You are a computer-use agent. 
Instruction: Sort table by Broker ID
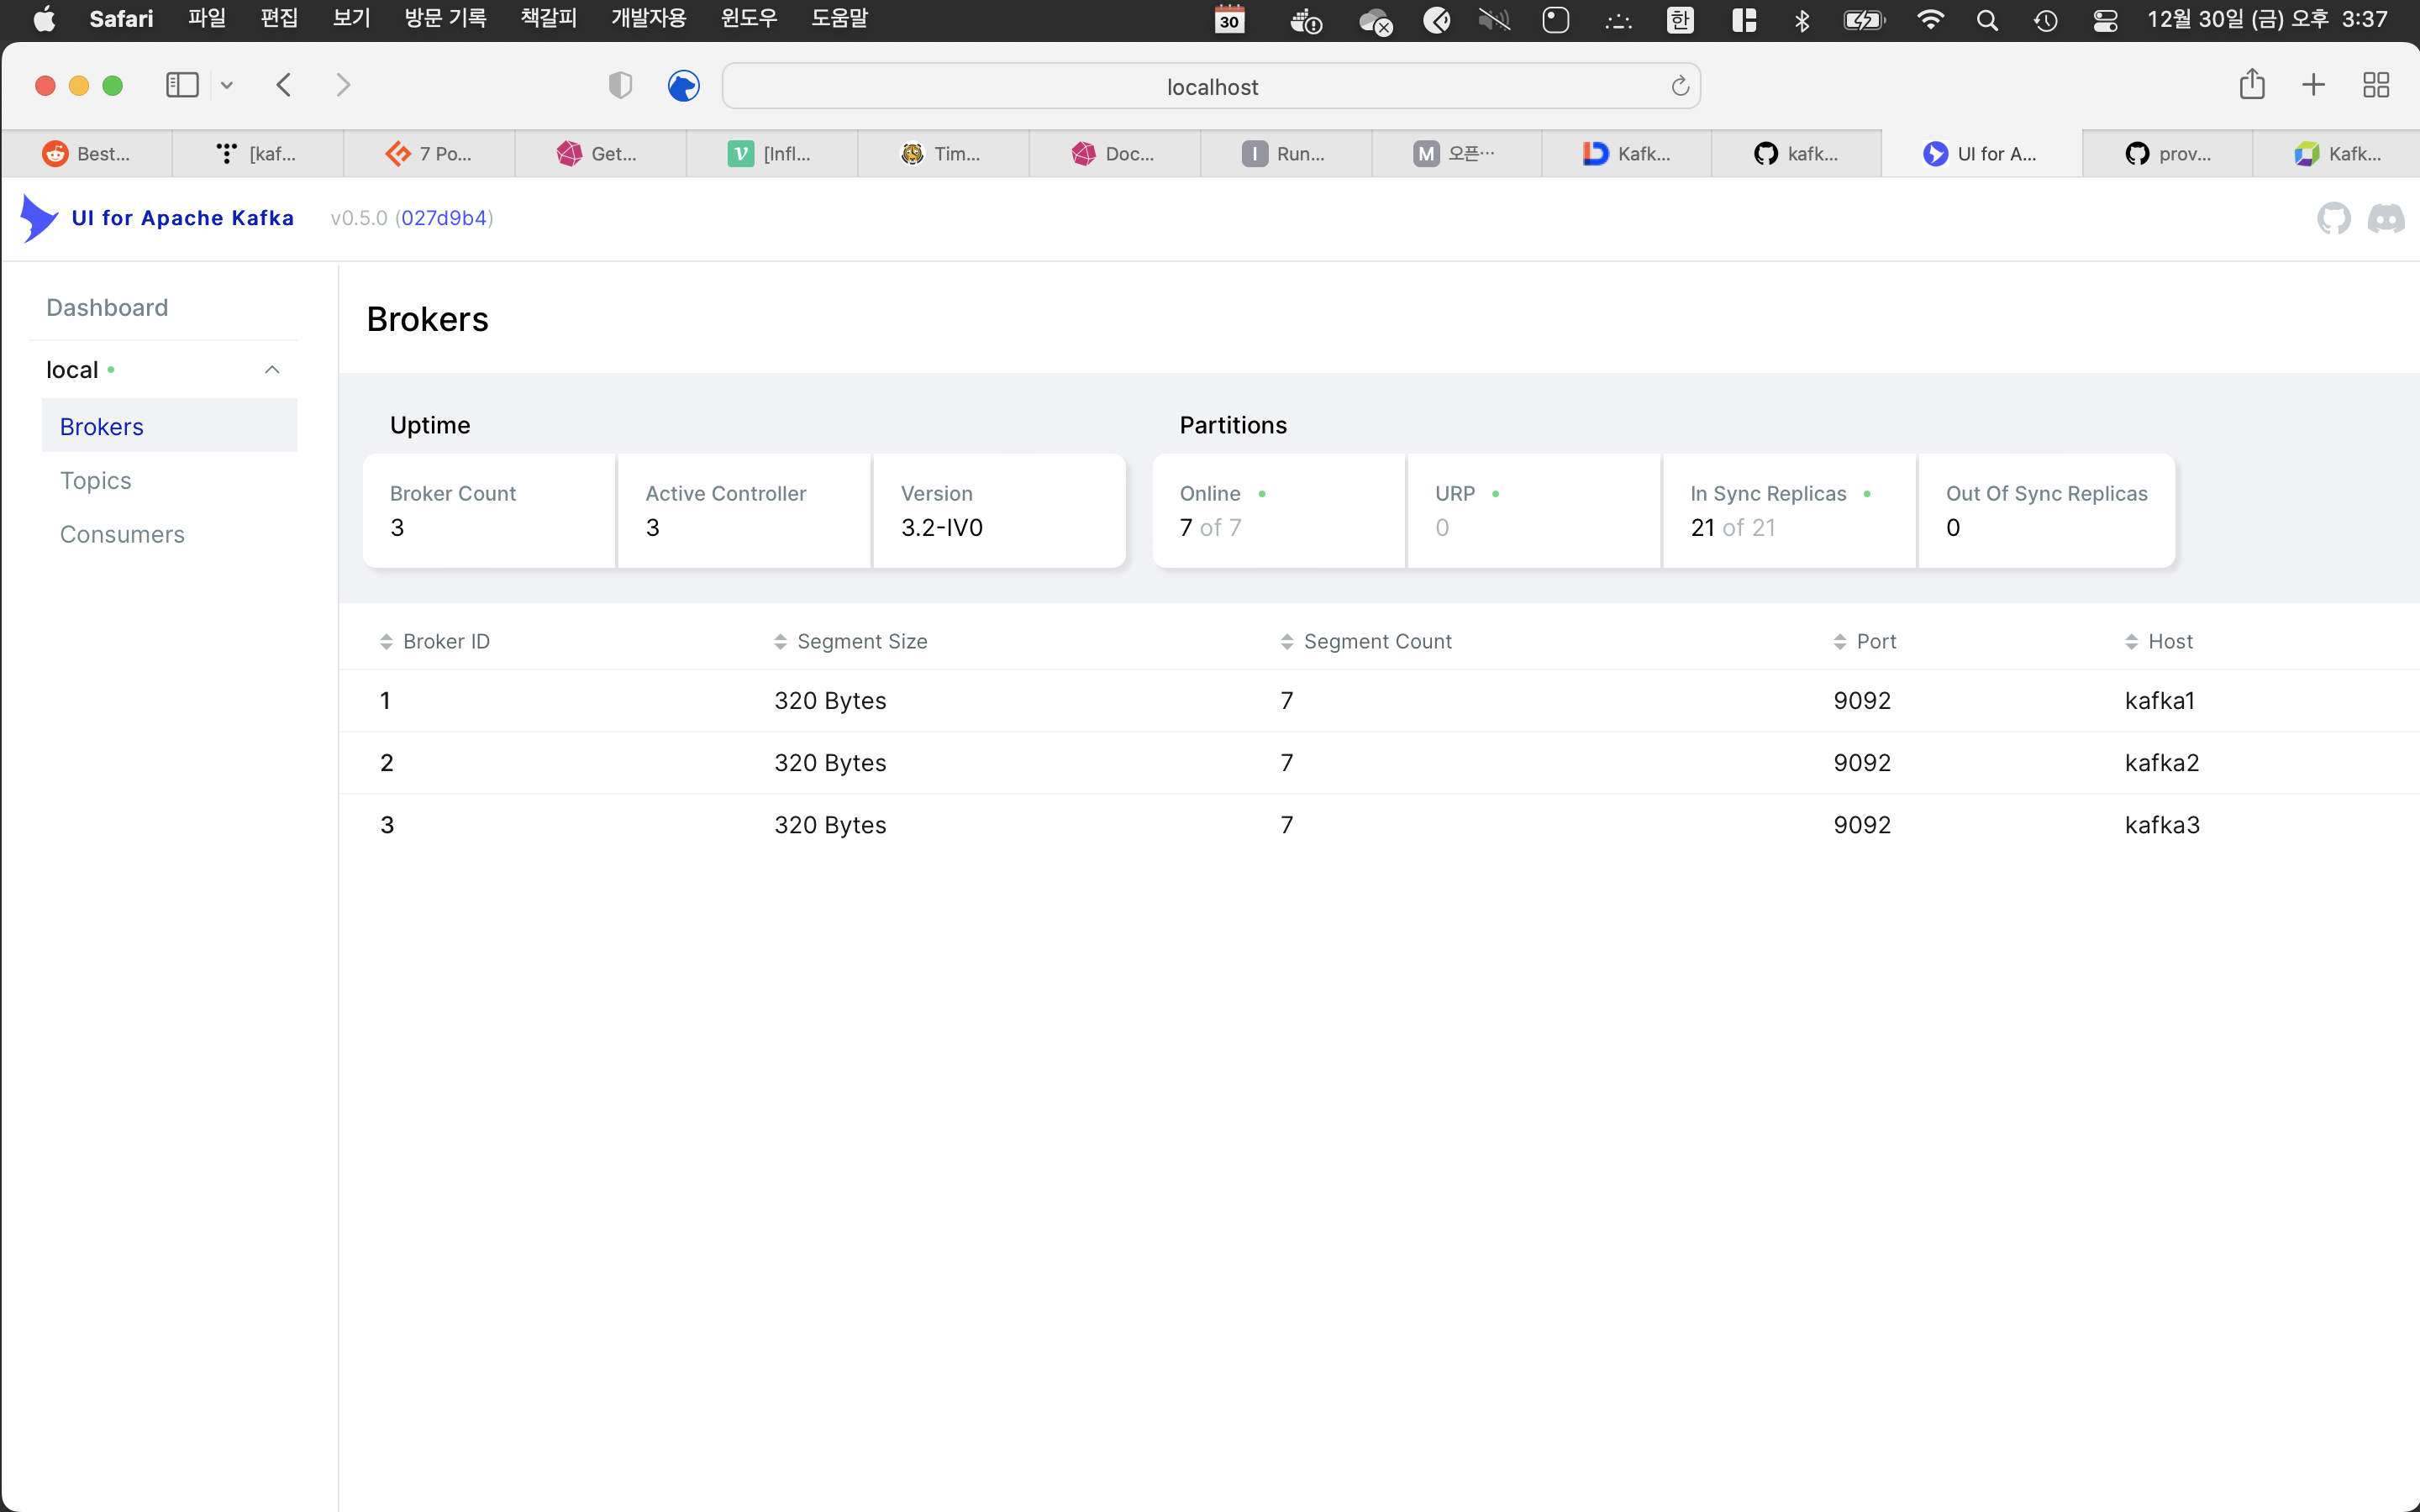[435, 641]
